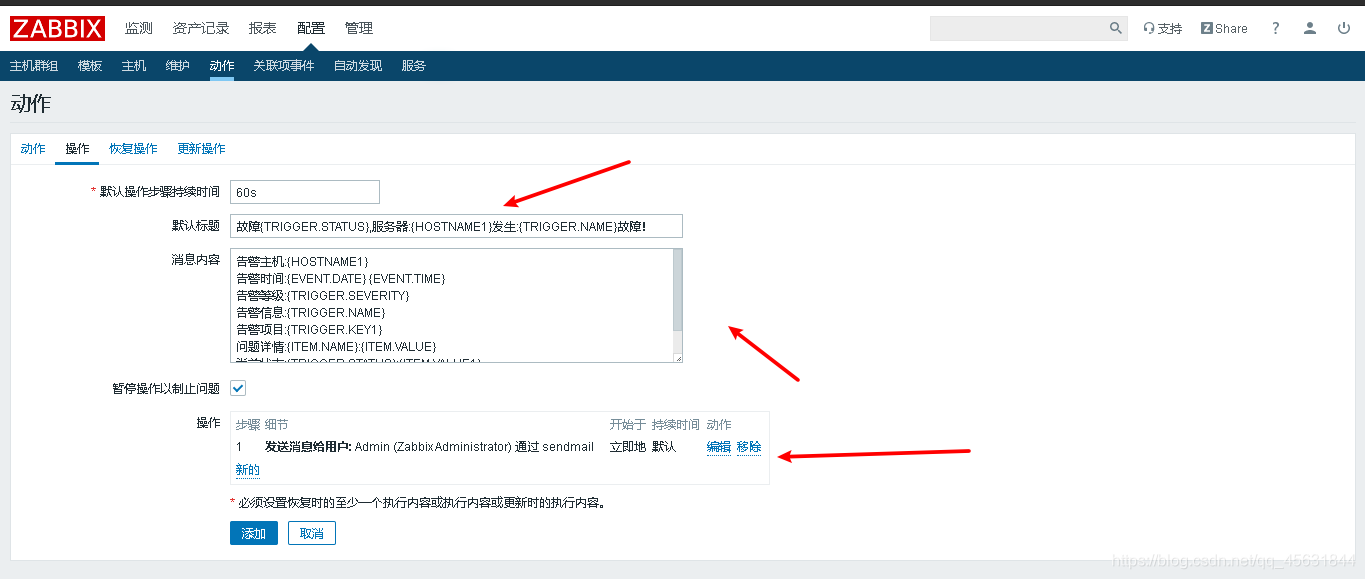The width and height of the screenshot is (1365, 579).
Task: Open the 资产记录 menu
Action: coord(201,28)
